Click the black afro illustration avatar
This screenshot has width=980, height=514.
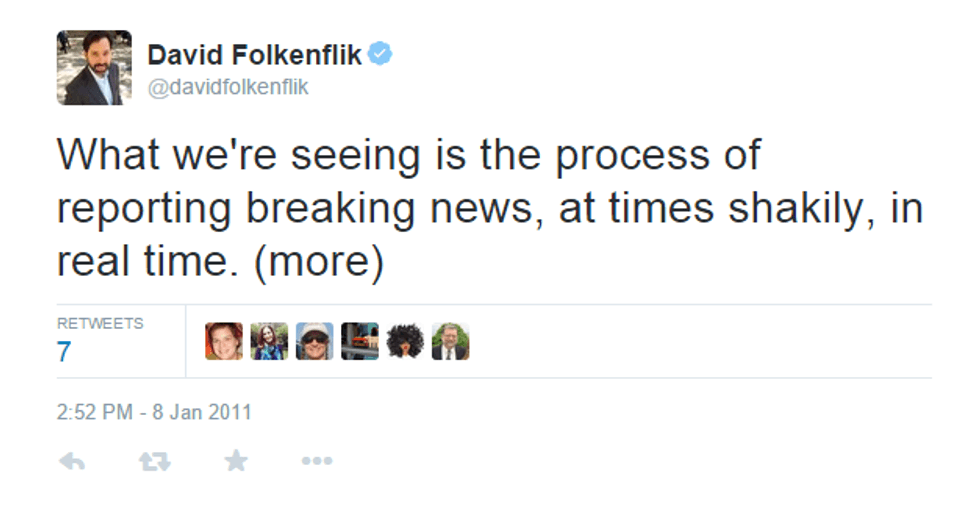coord(405,341)
